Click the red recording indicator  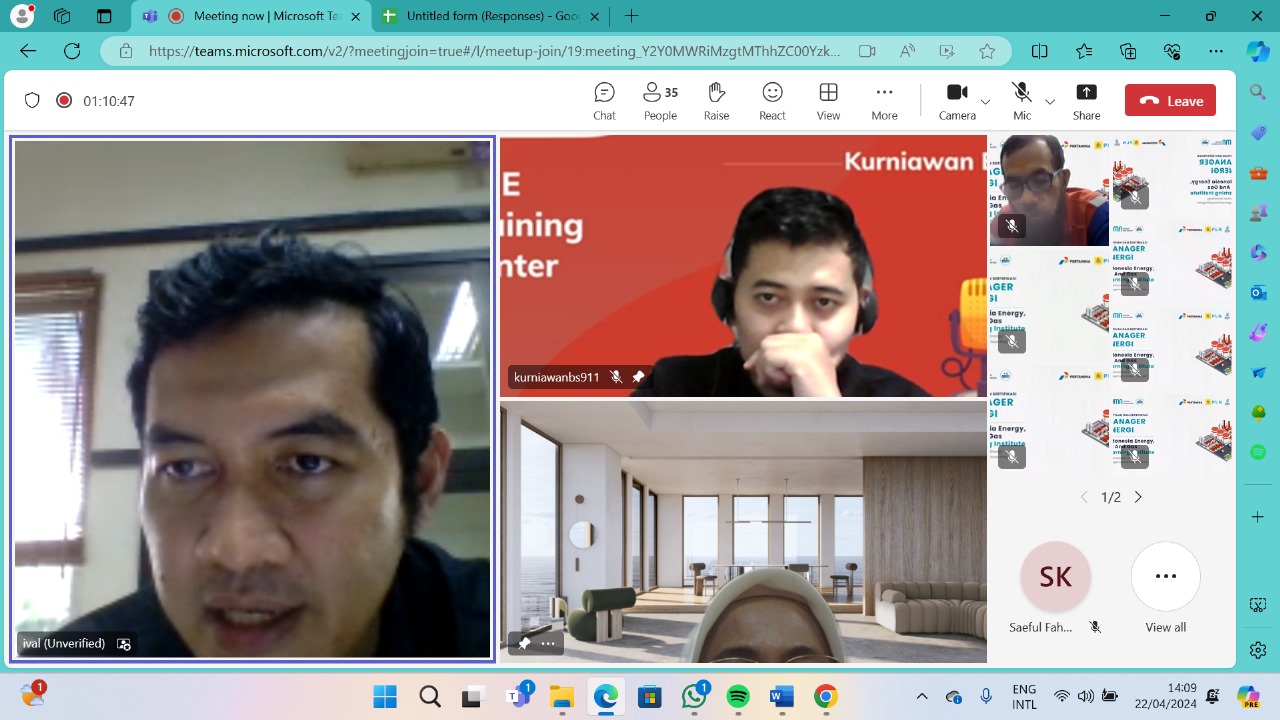(64, 100)
